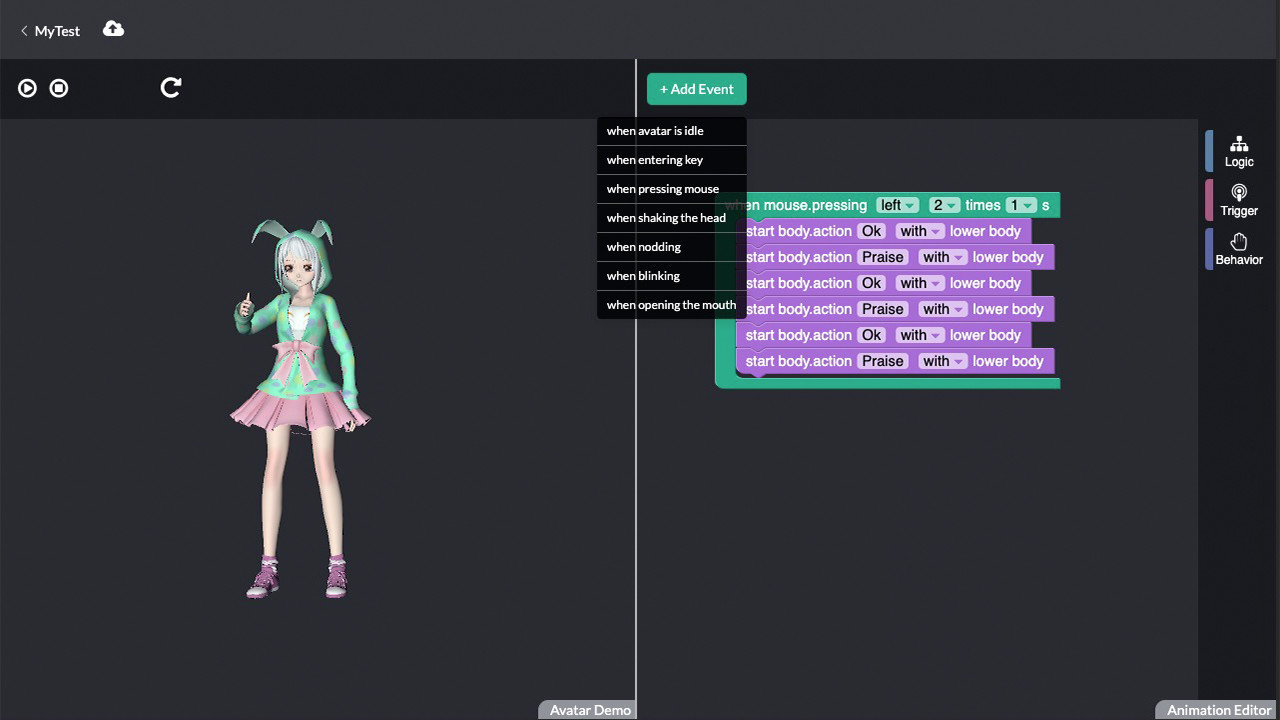
Task: Open the mouse button dropdown showing left
Action: (897, 205)
